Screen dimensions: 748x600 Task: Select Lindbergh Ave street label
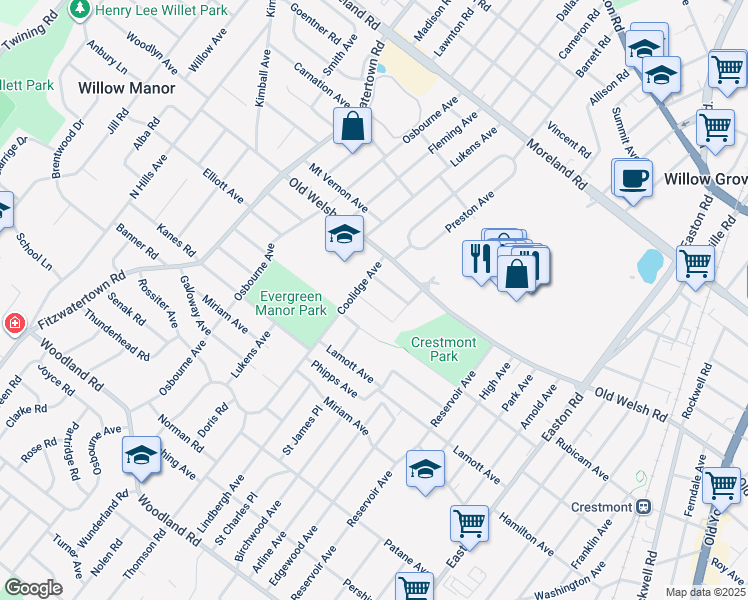click(x=221, y=504)
